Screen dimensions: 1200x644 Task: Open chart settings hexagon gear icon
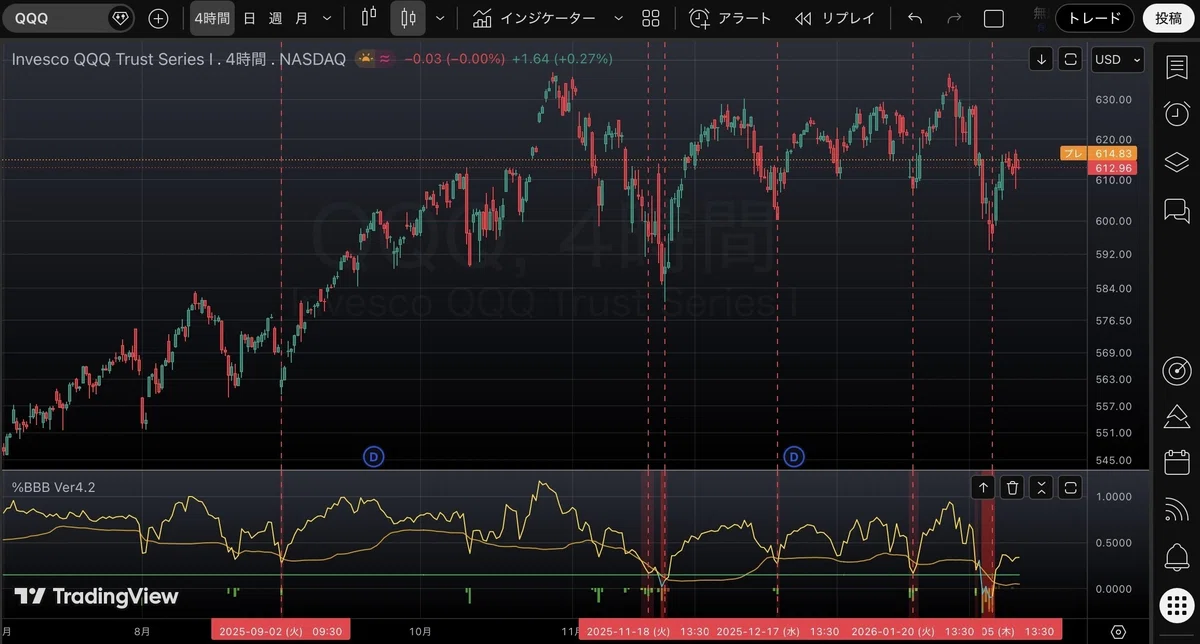[1118, 632]
